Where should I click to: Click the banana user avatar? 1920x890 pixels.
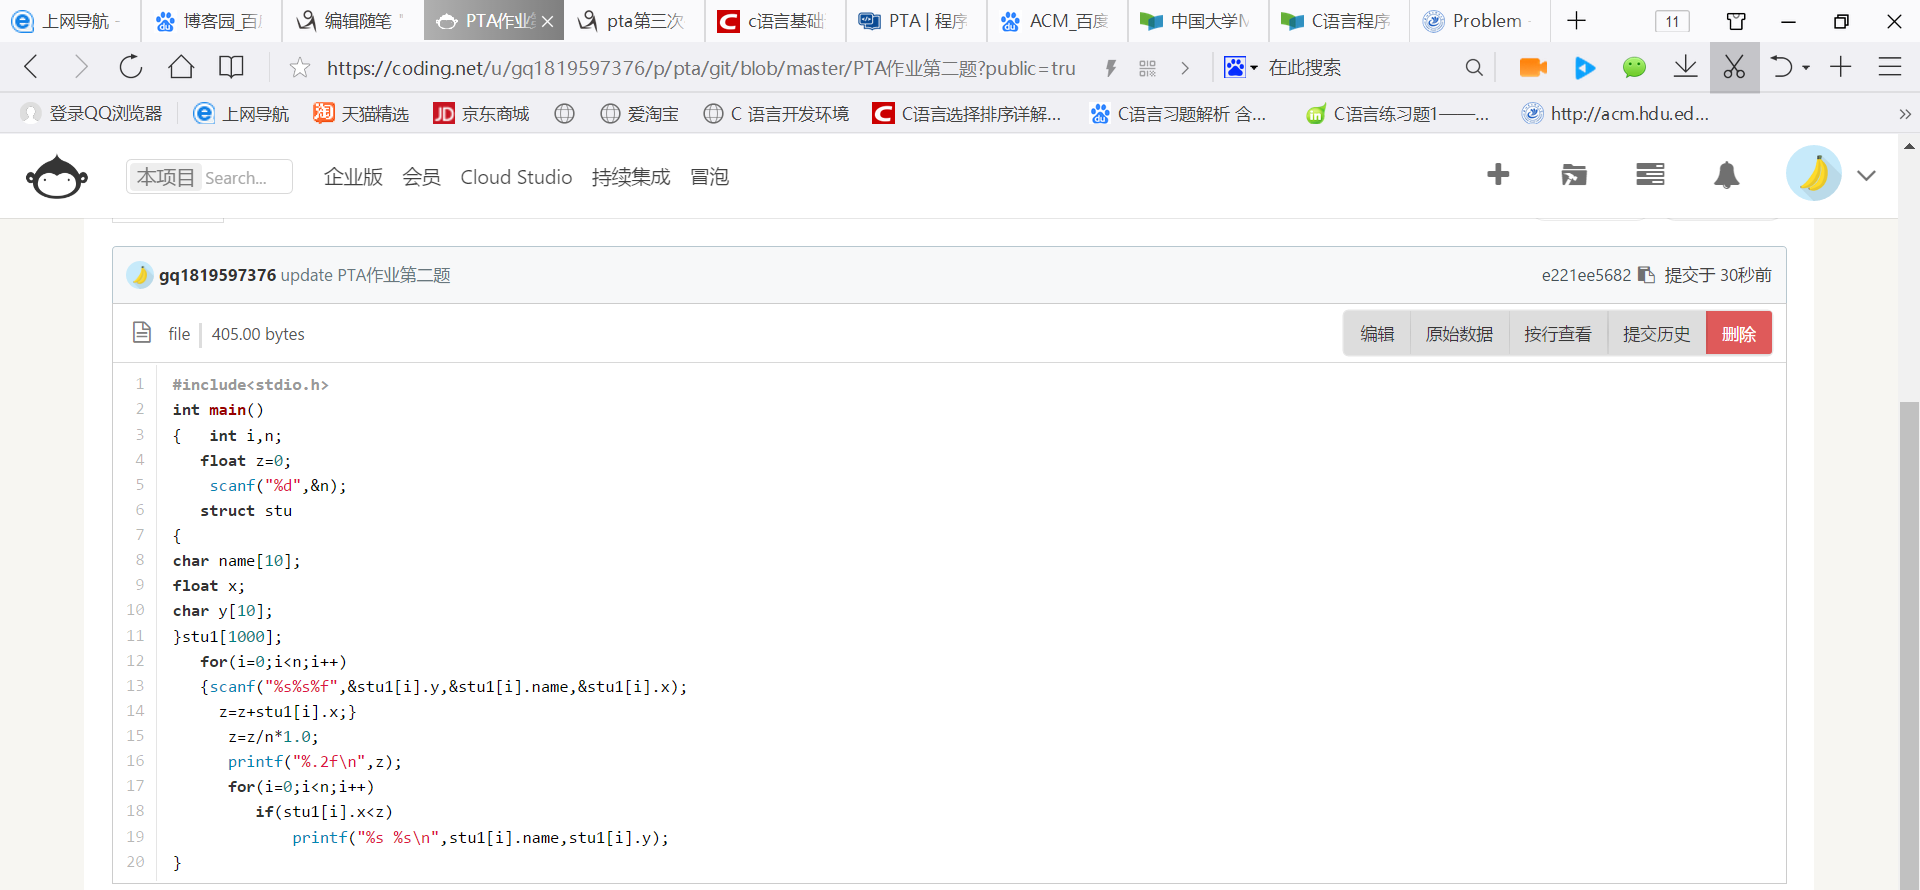1814,174
